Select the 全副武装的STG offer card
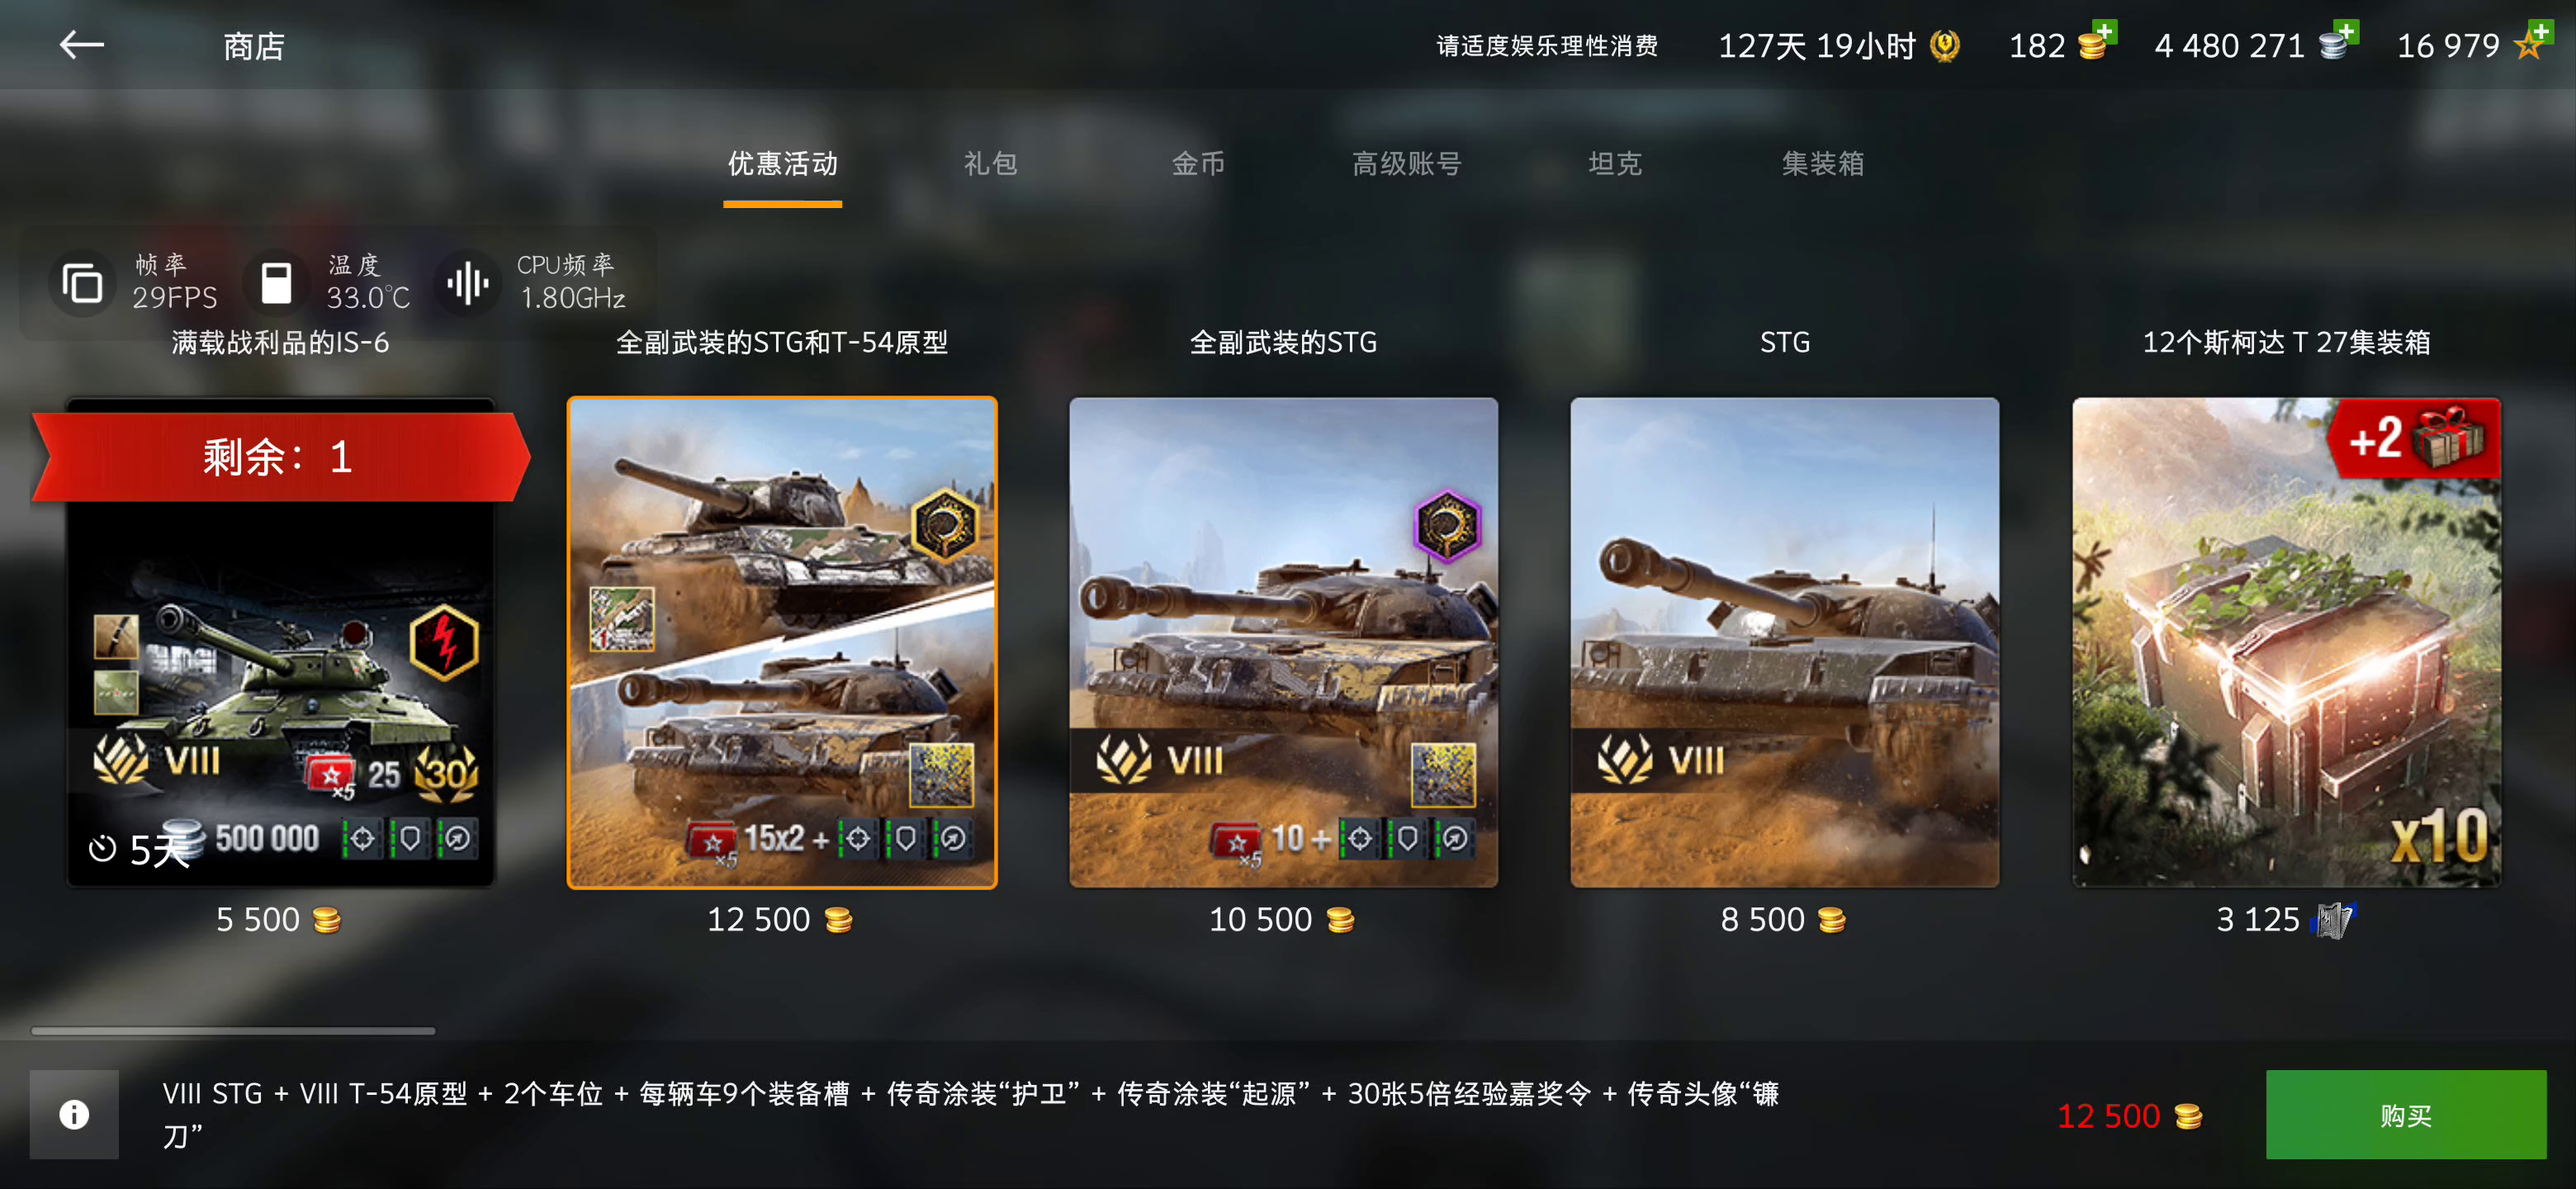Screen dimensions: 2576x1189 (1283, 642)
